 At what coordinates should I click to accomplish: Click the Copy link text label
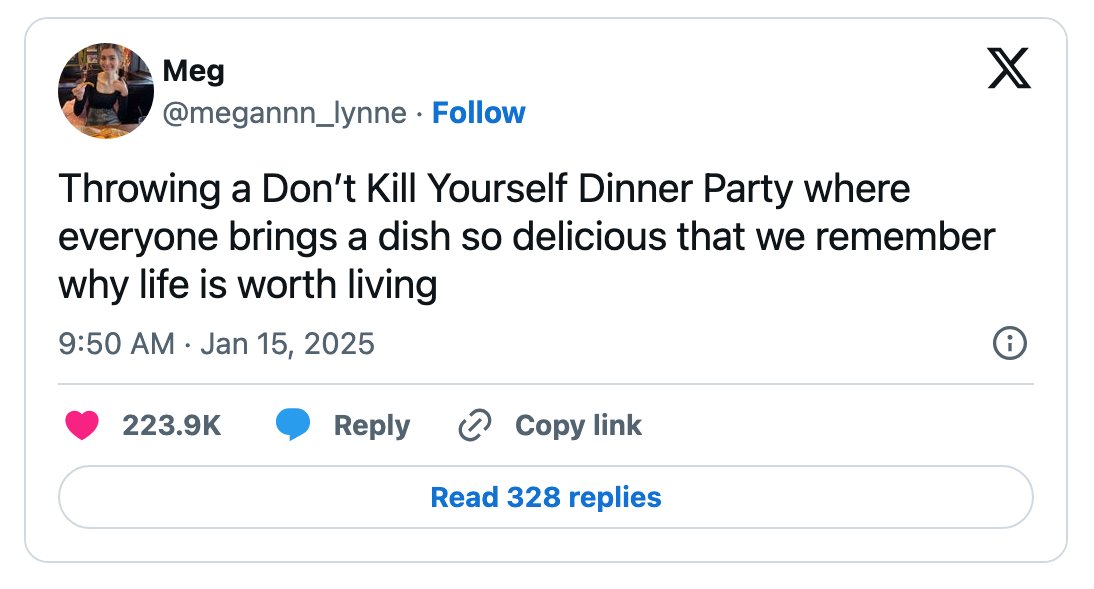pos(578,425)
